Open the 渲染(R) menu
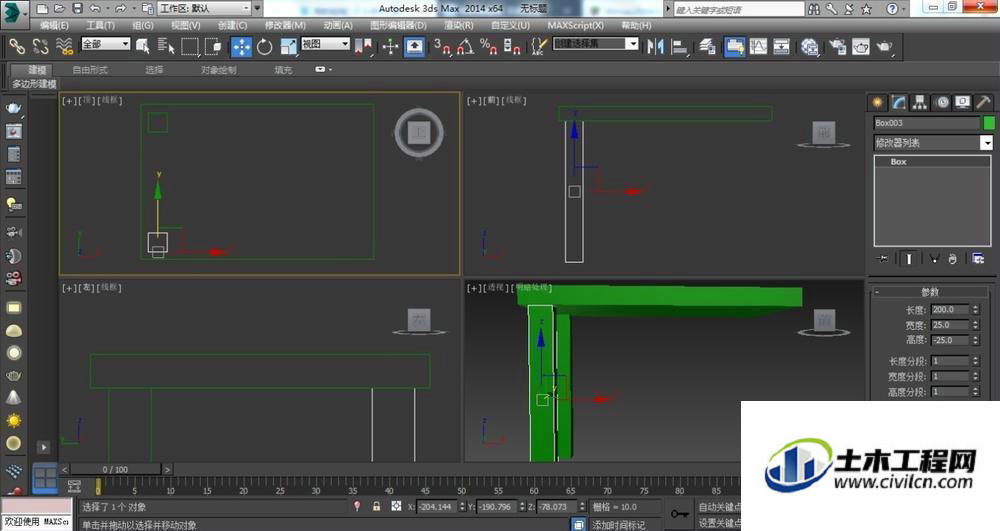 click(459, 25)
